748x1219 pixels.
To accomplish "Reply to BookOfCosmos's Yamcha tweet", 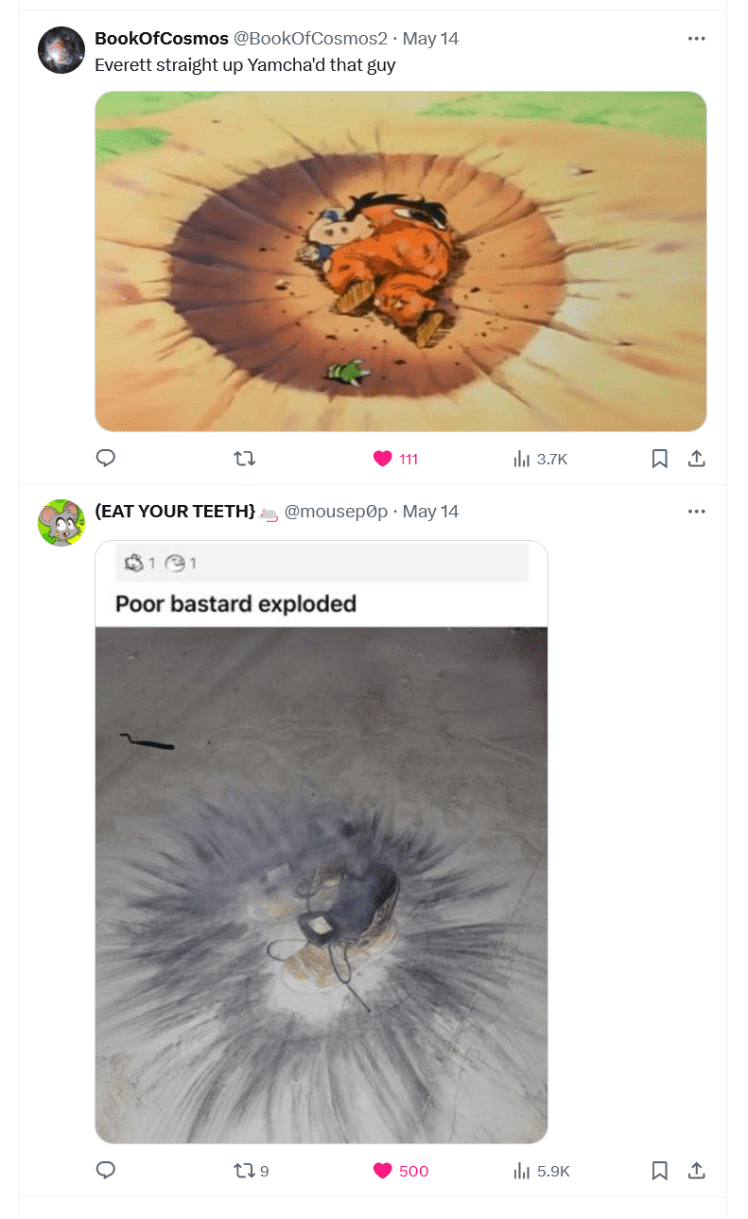I will pyautogui.click(x=106, y=459).
